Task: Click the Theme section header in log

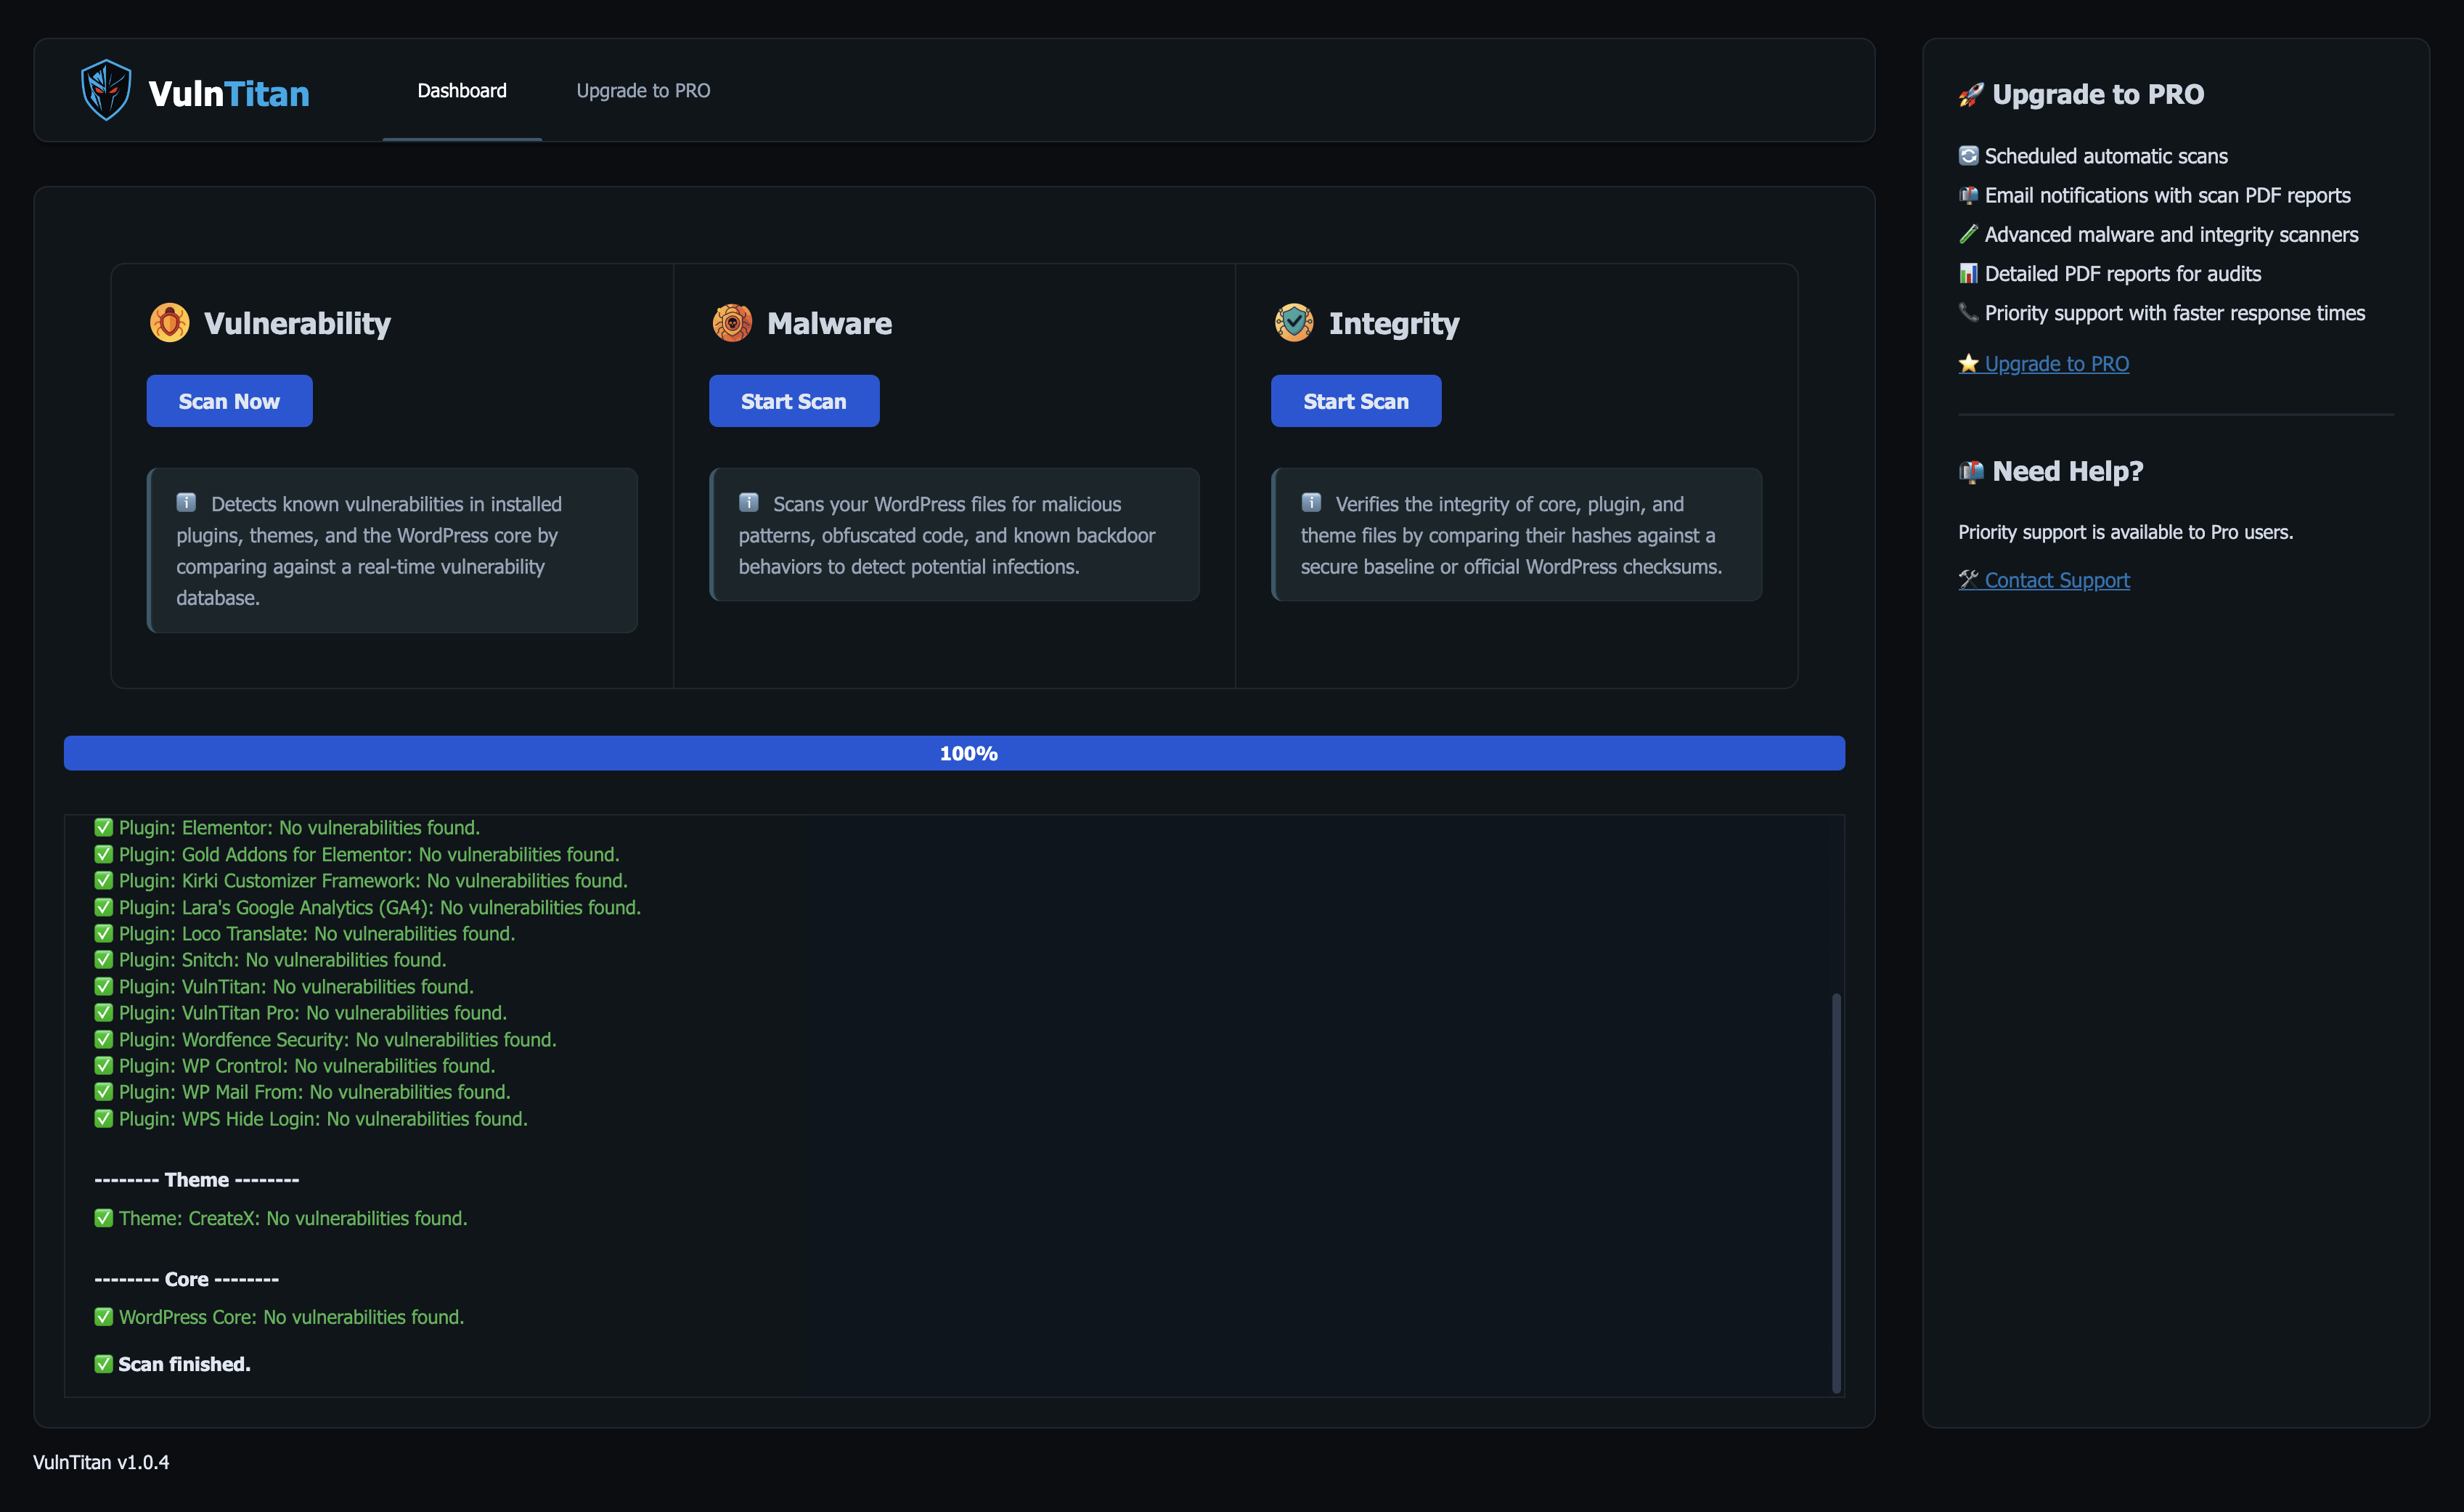Action: (197, 1180)
